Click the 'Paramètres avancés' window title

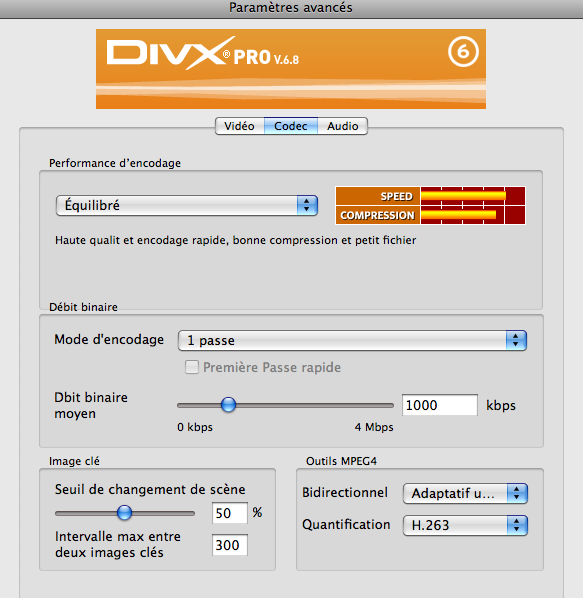291,8
